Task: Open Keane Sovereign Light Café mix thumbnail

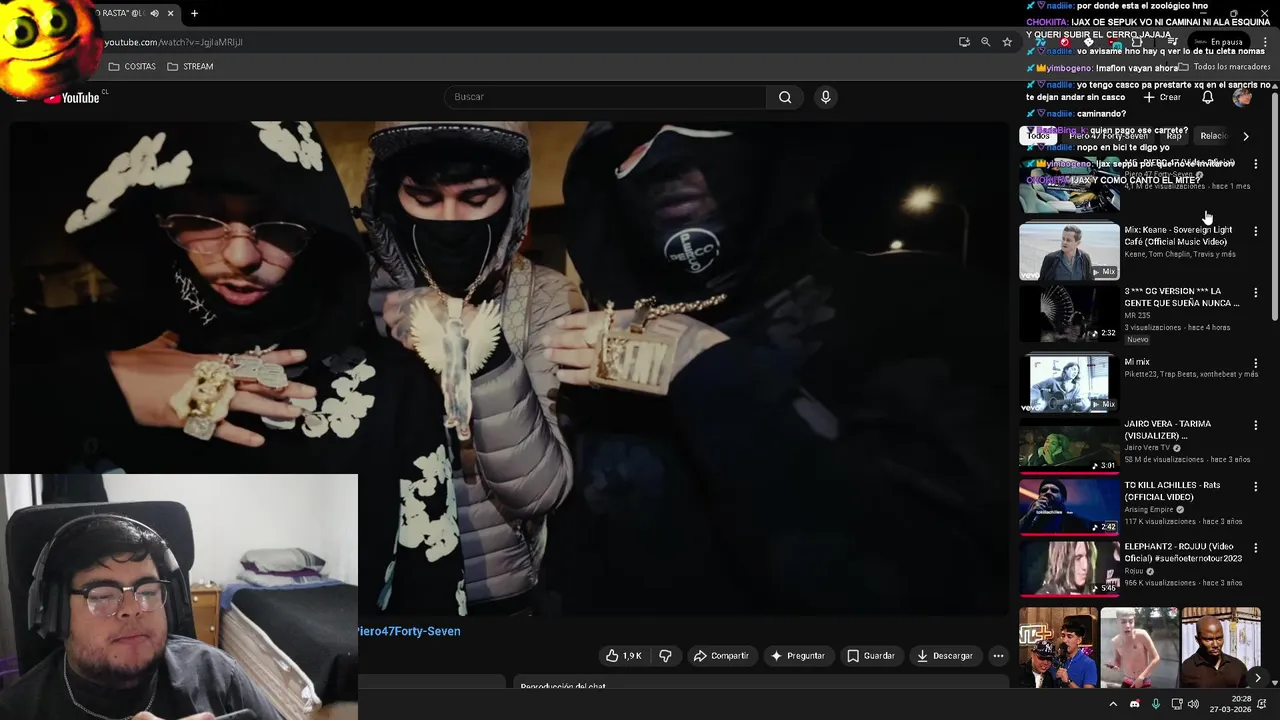Action: tap(1069, 251)
